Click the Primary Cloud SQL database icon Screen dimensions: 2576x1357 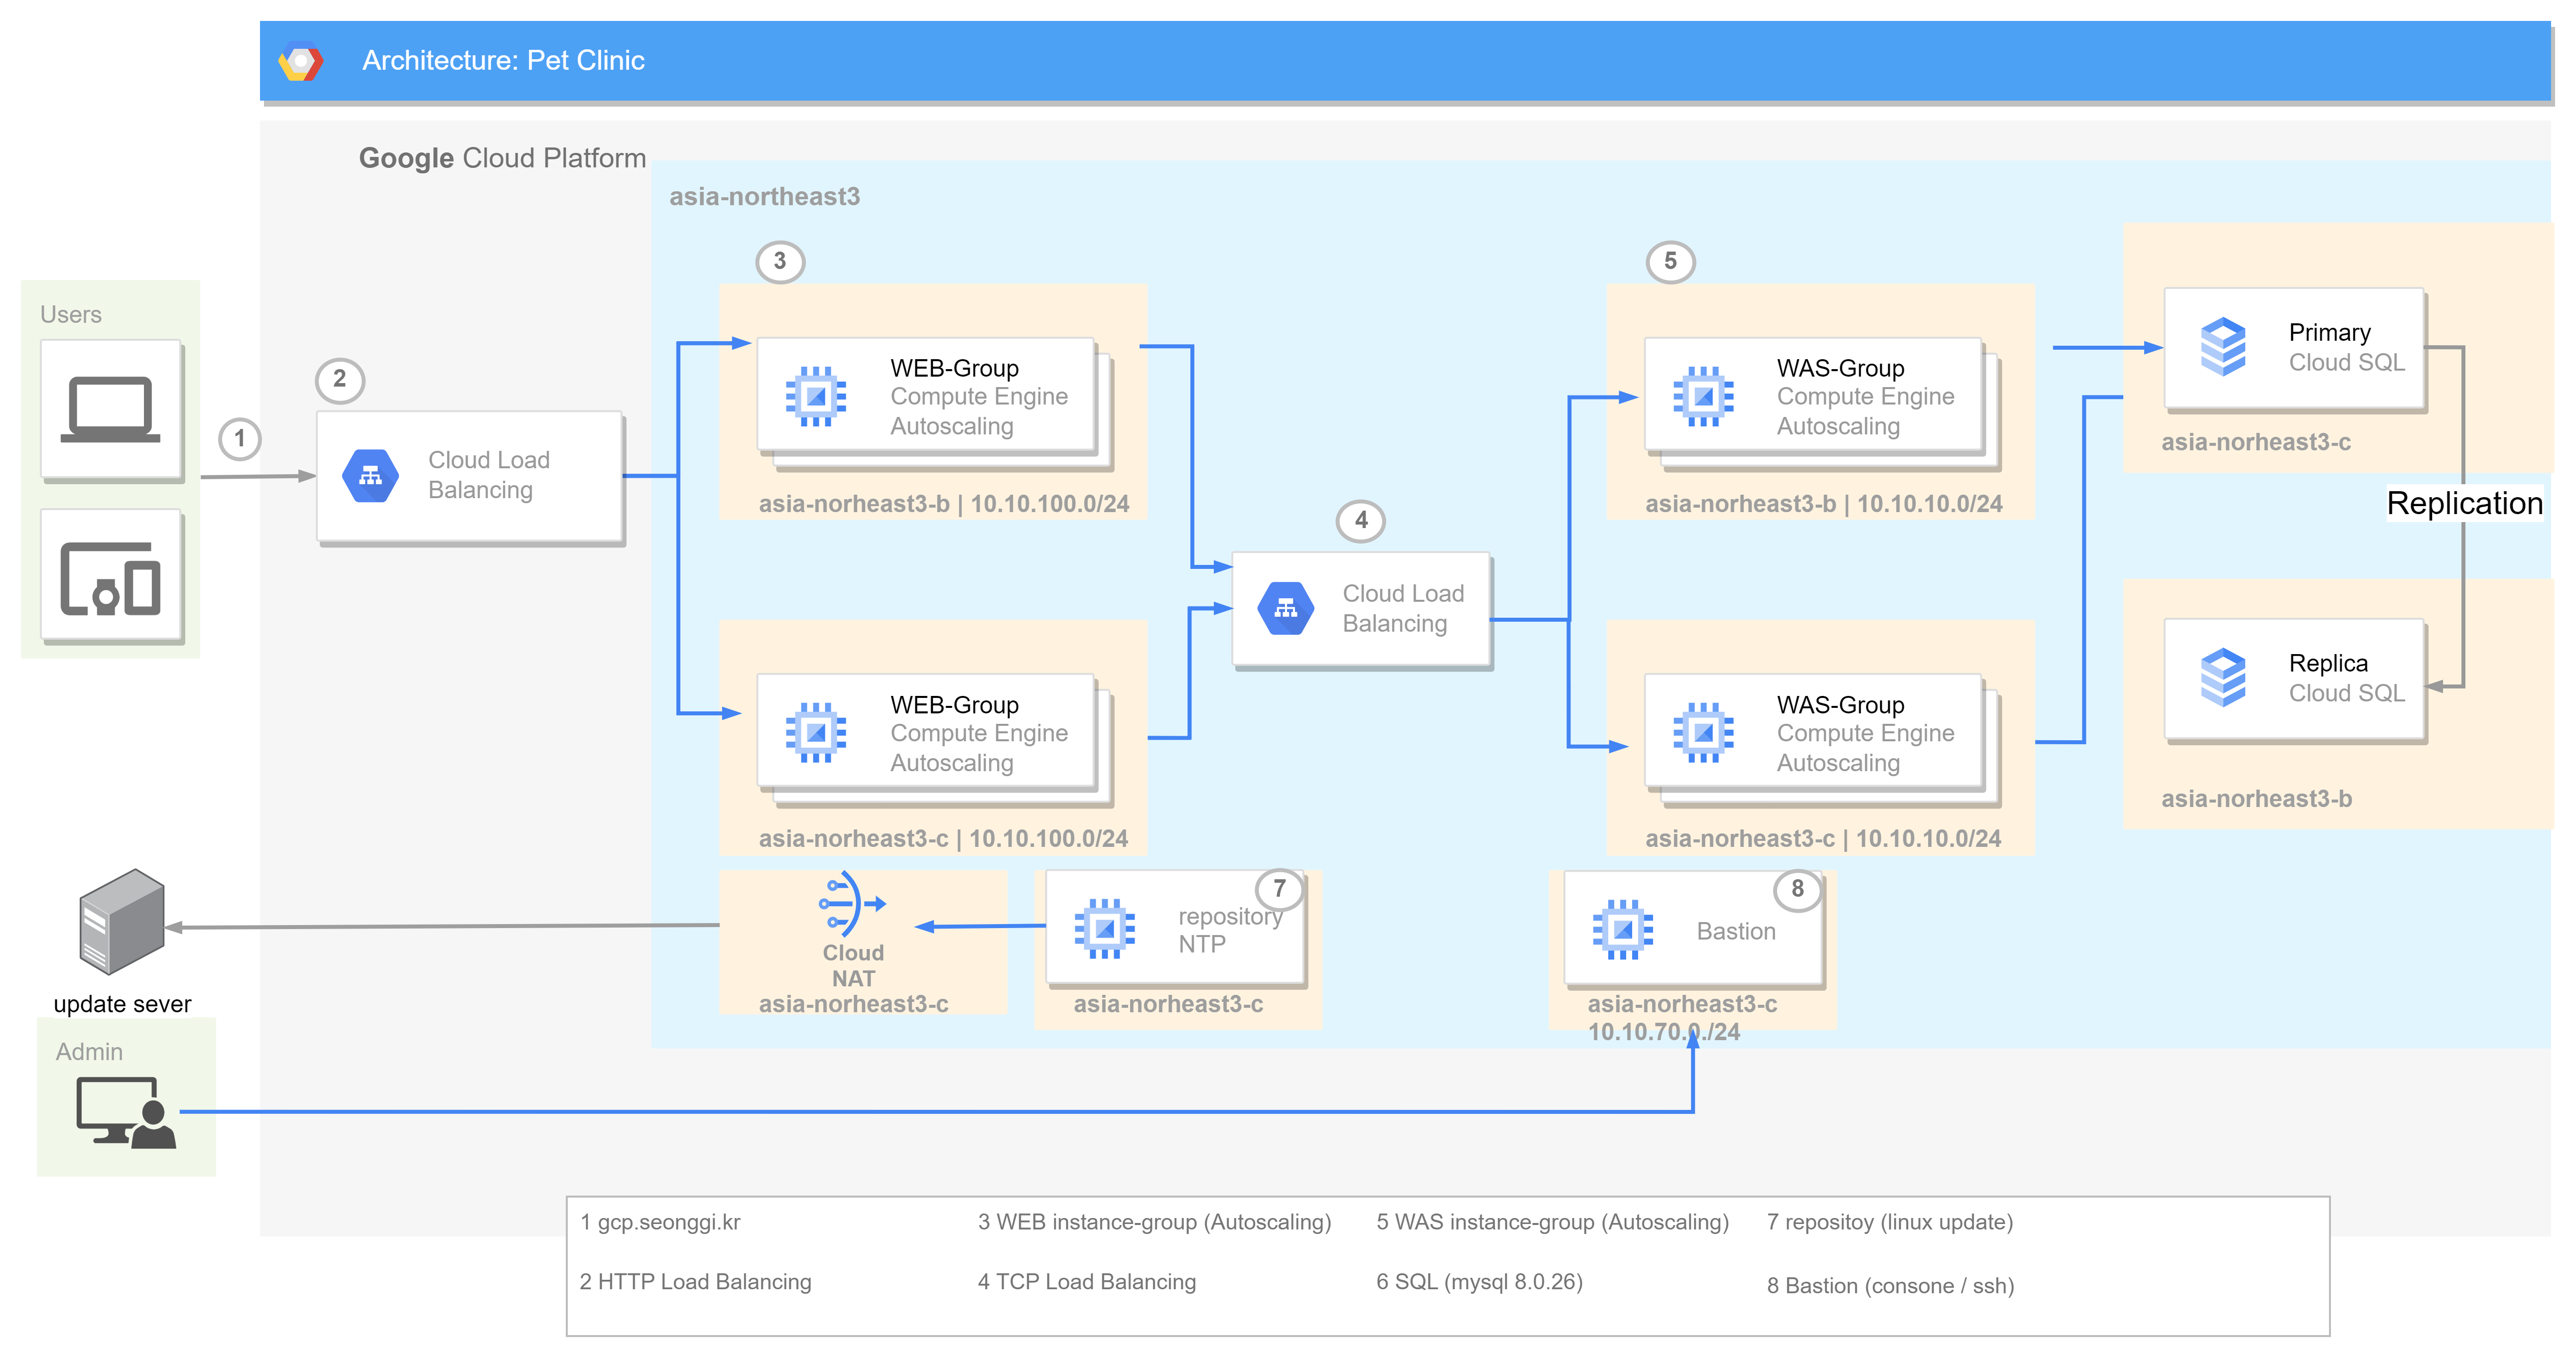2223,347
